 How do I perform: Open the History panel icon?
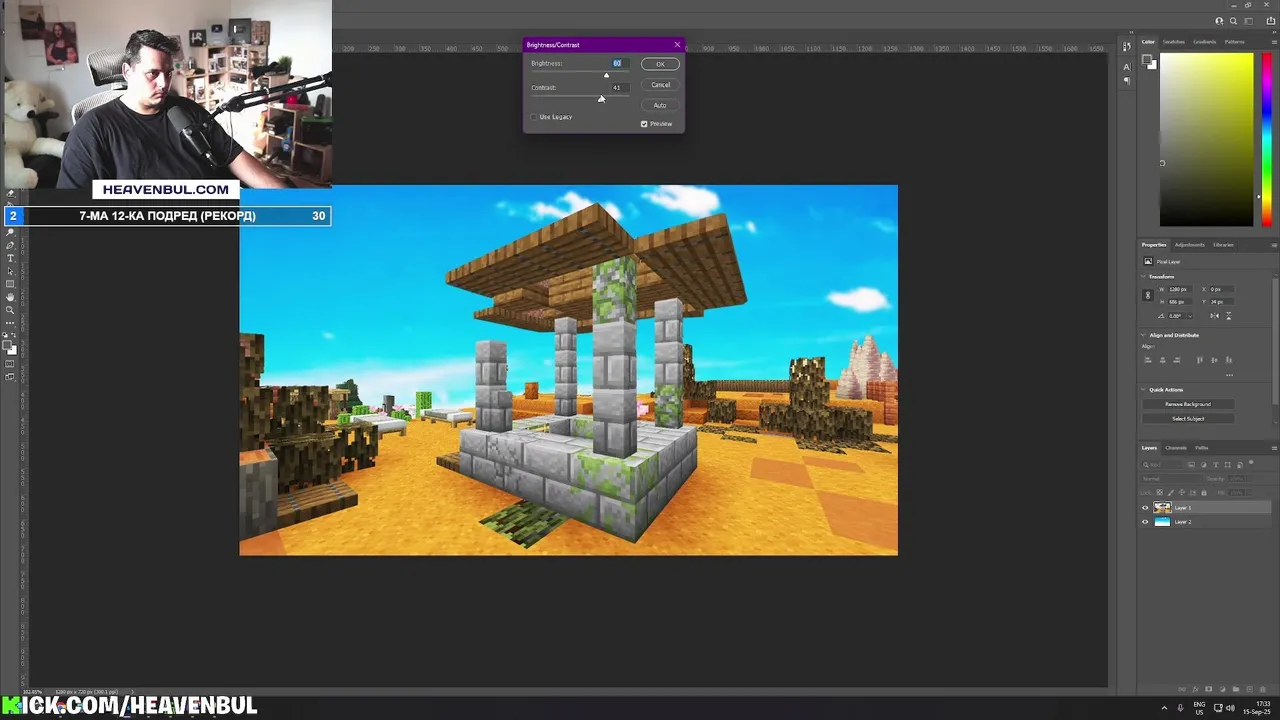pos(1127,46)
